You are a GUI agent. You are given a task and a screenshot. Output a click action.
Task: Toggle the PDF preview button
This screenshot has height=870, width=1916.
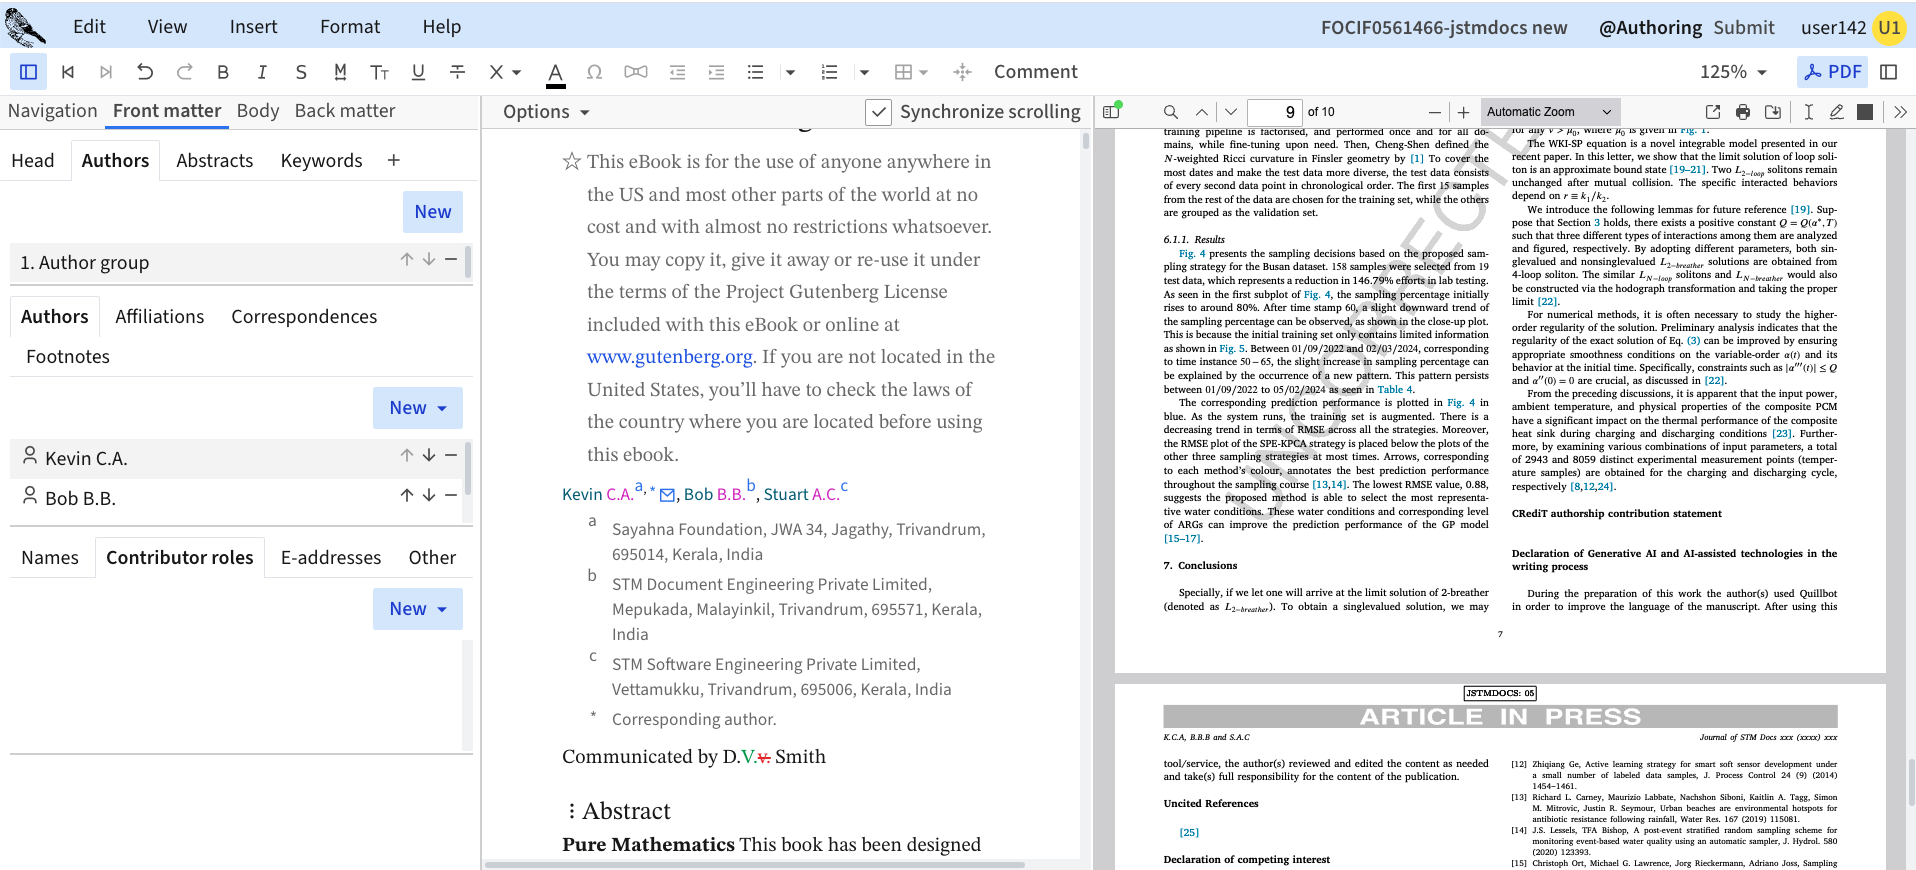1833,72
